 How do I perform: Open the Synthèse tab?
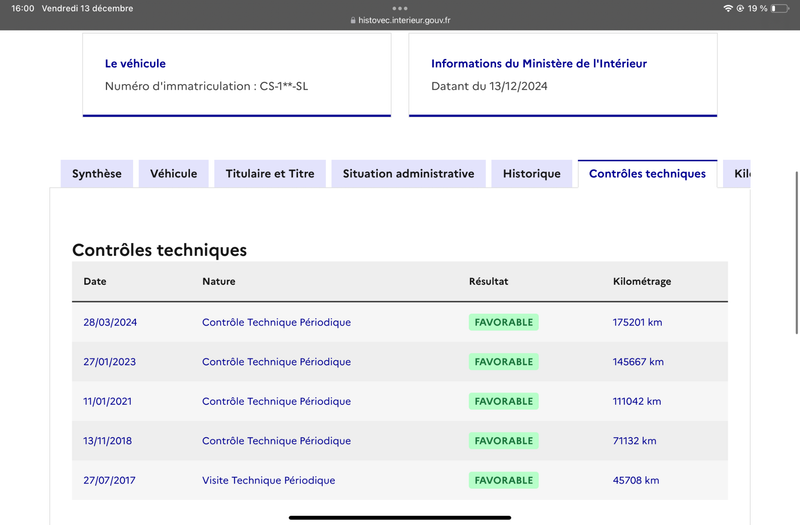point(97,174)
